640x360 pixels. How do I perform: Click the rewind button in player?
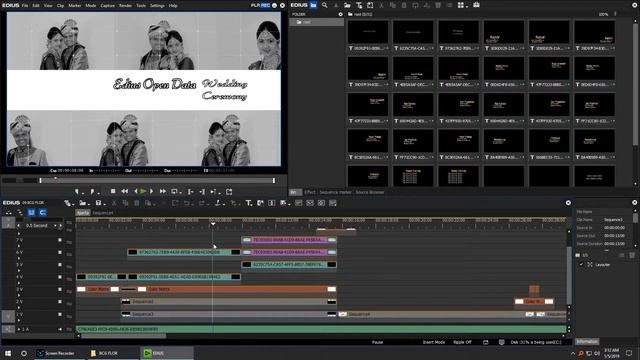click(x=124, y=191)
